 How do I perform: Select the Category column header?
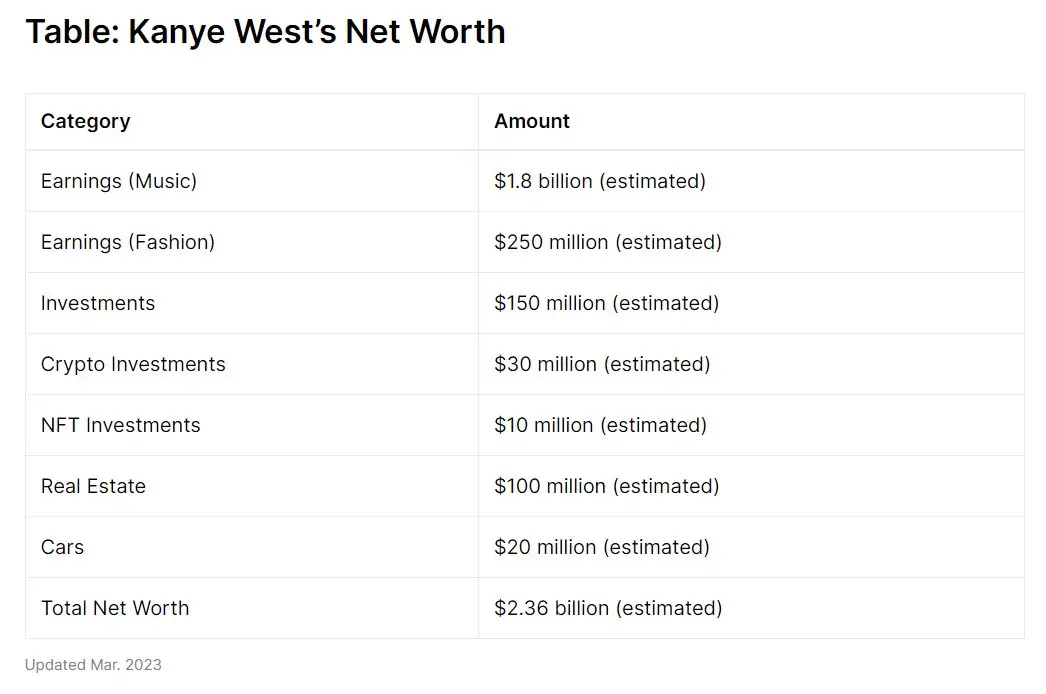point(86,121)
